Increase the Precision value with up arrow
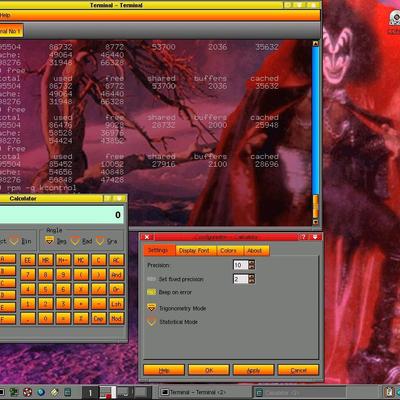The image size is (400, 400). point(252,262)
